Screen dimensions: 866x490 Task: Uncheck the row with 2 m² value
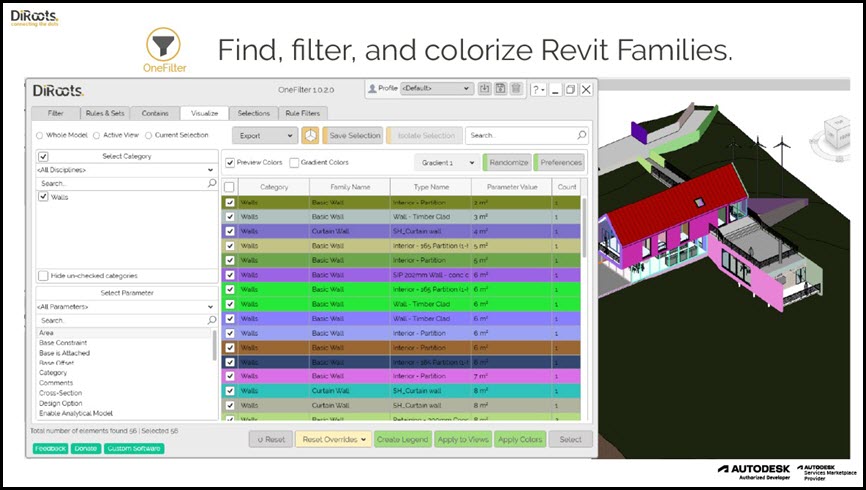point(230,203)
